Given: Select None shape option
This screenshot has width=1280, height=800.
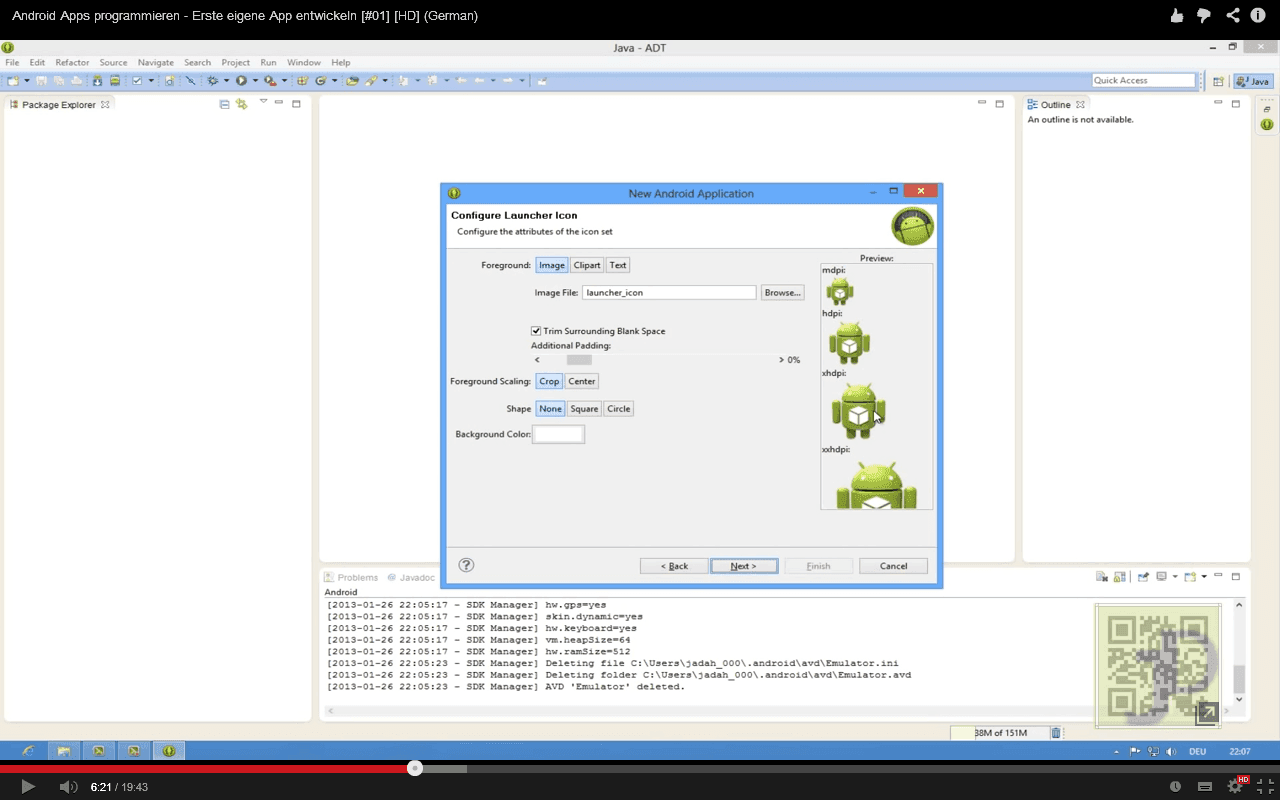Looking at the screenshot, I should [551, 409].
